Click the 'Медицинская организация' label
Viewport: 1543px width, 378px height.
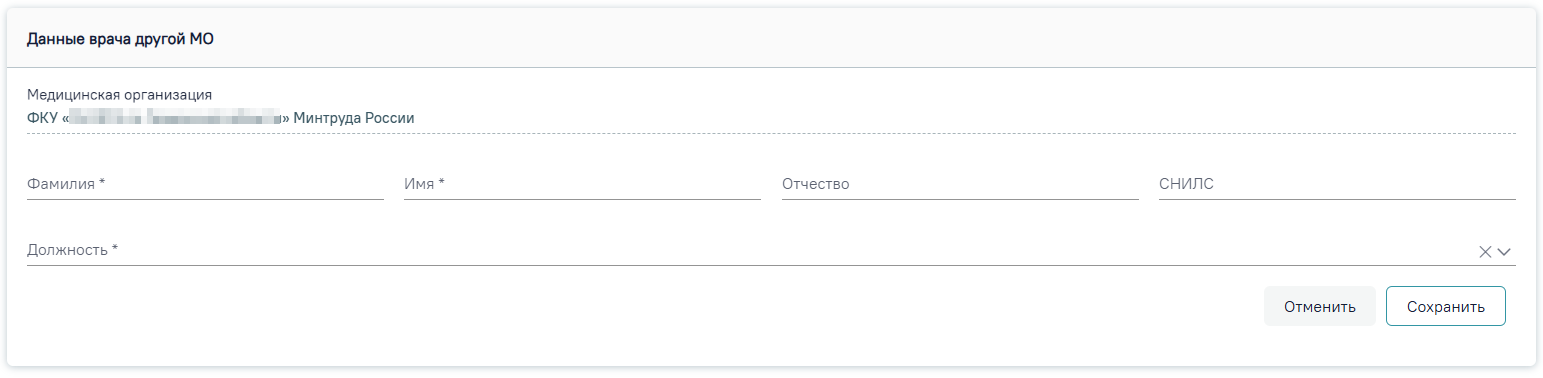click(119, 94)
